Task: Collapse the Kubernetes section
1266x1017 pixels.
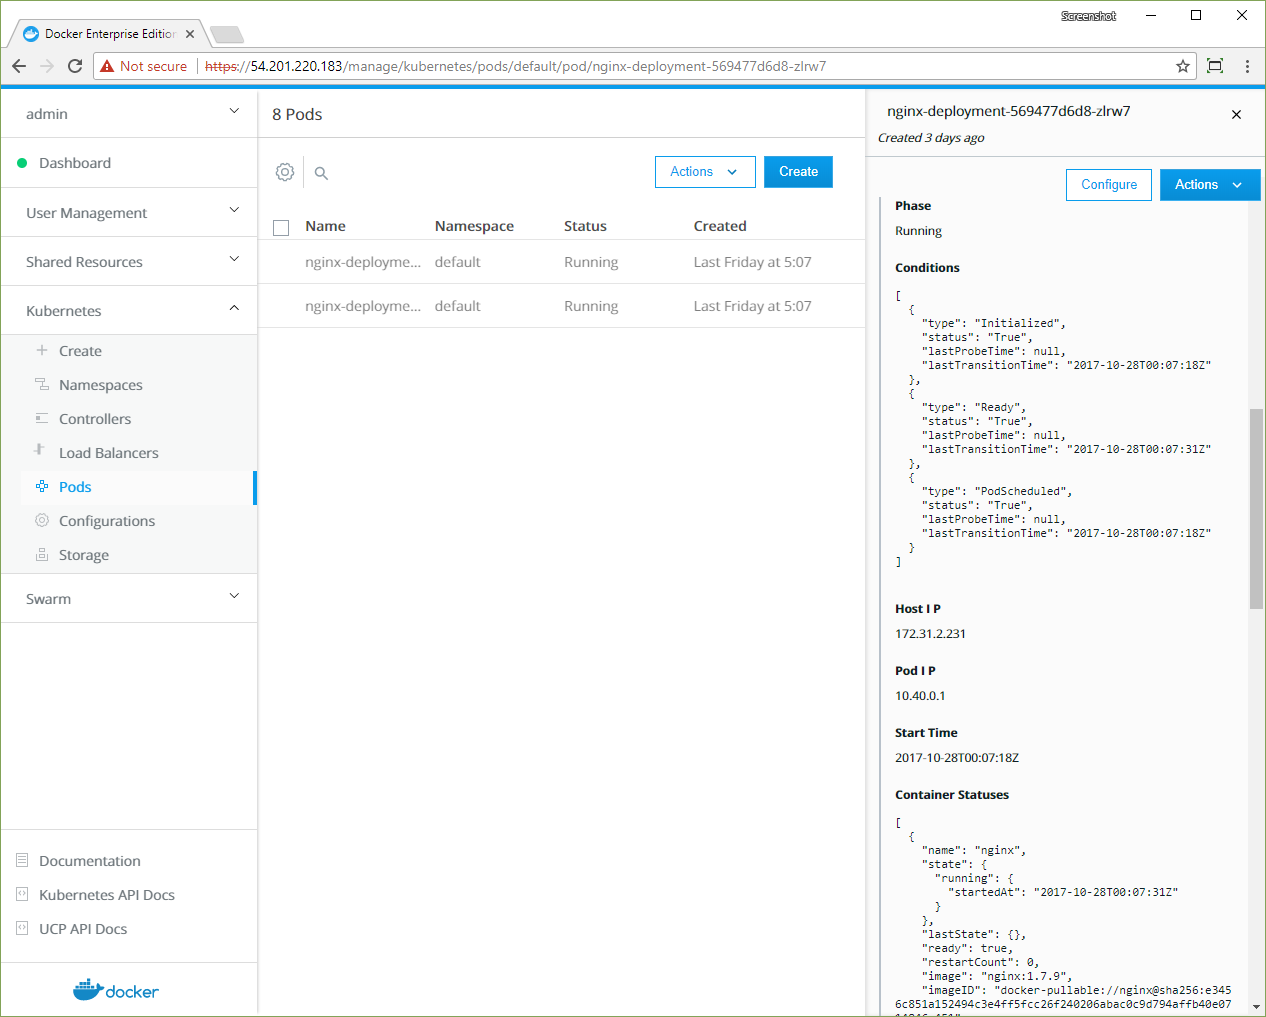Action: coord(234,309)
